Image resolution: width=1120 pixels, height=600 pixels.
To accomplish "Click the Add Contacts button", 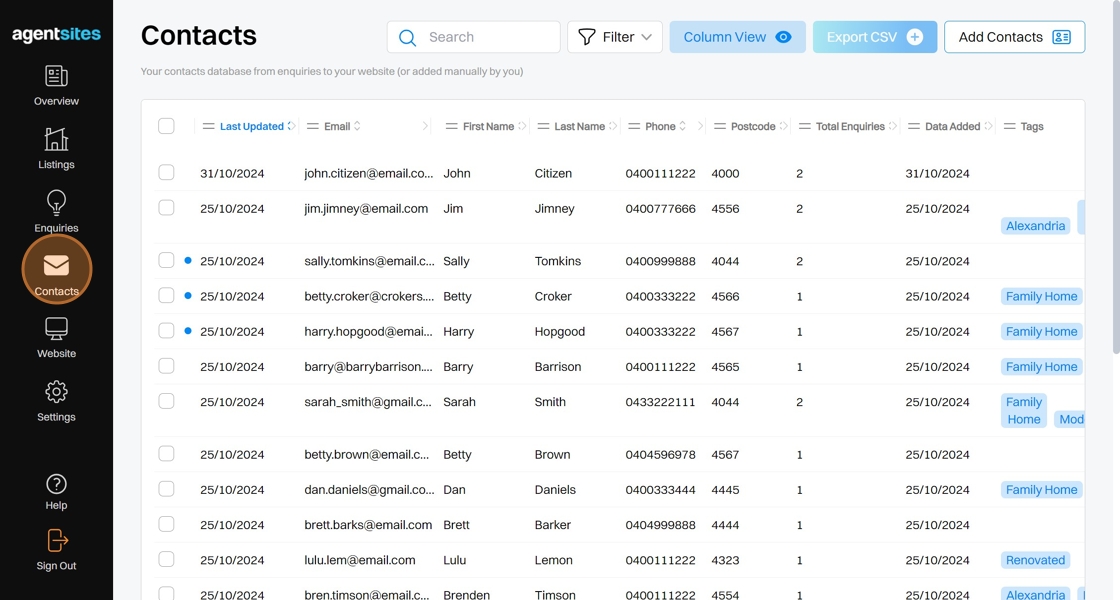I will [x=1014, y=37].
